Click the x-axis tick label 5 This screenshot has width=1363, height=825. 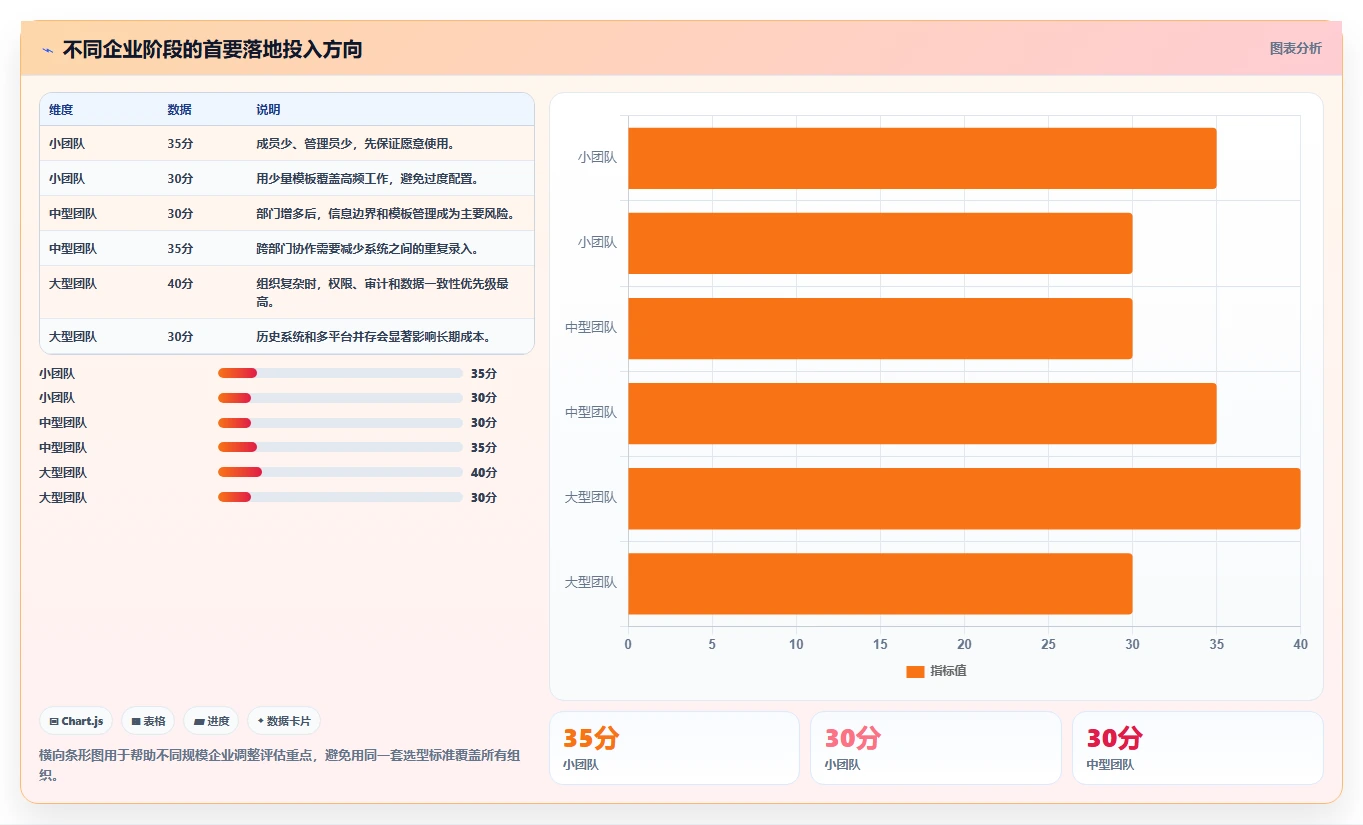712,644
